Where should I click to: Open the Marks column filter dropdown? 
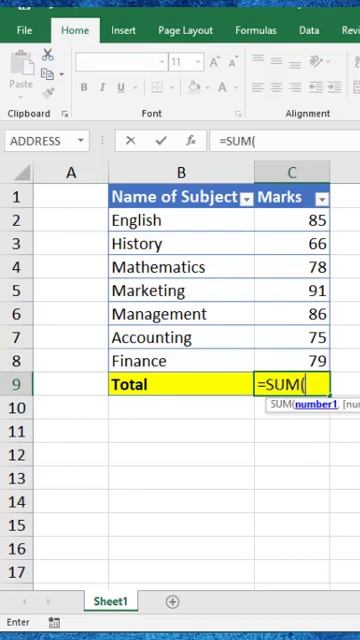click(x=322, y=199)
